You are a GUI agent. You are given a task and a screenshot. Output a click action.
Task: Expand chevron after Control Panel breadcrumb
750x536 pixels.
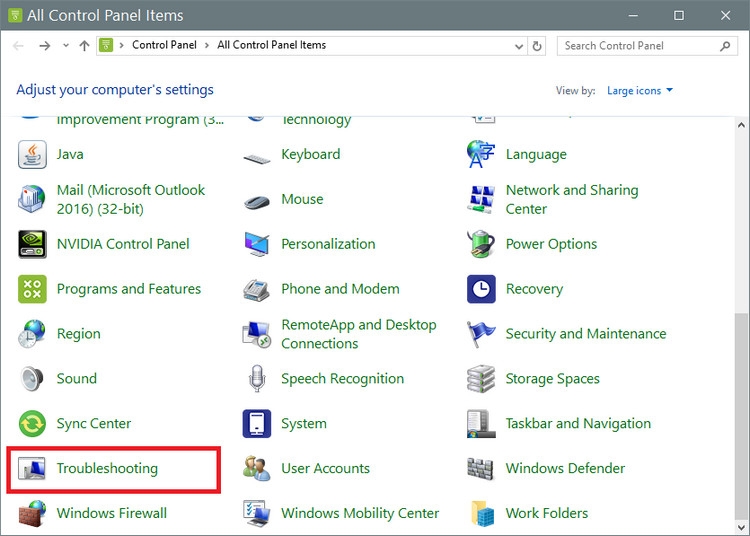207,45
